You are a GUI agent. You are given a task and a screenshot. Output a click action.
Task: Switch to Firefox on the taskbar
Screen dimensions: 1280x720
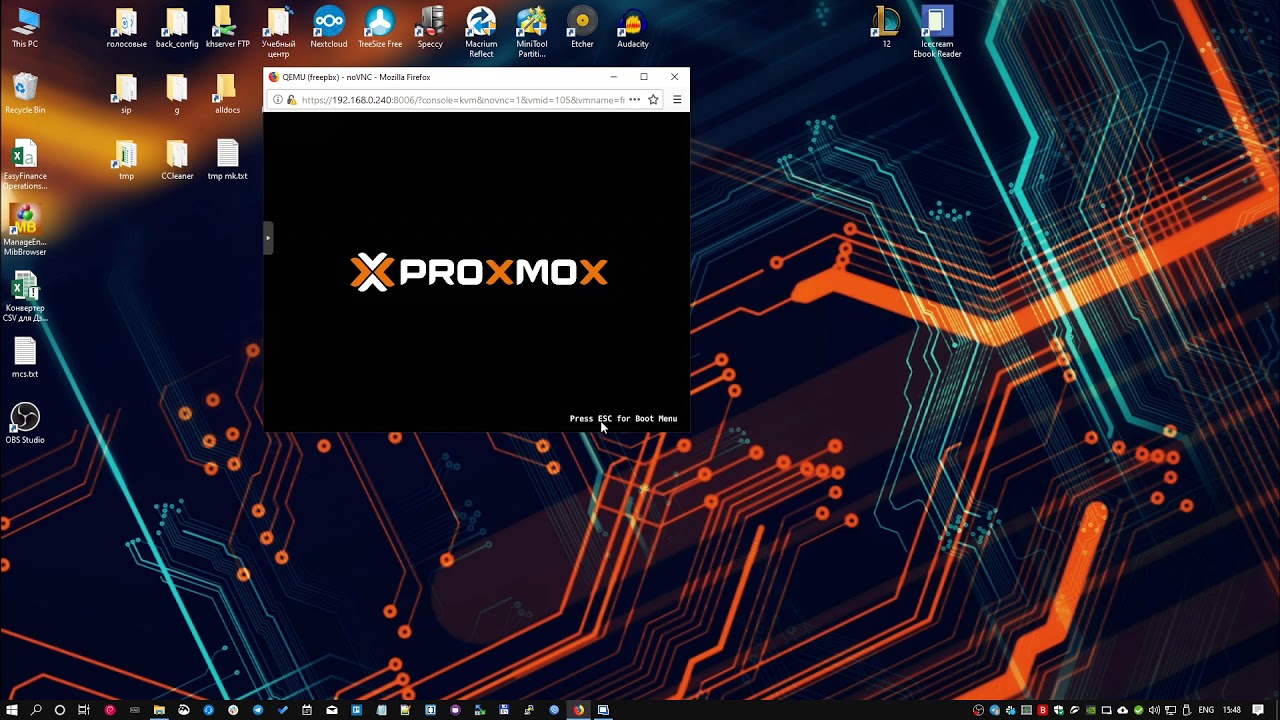click(x=578, y=710)
